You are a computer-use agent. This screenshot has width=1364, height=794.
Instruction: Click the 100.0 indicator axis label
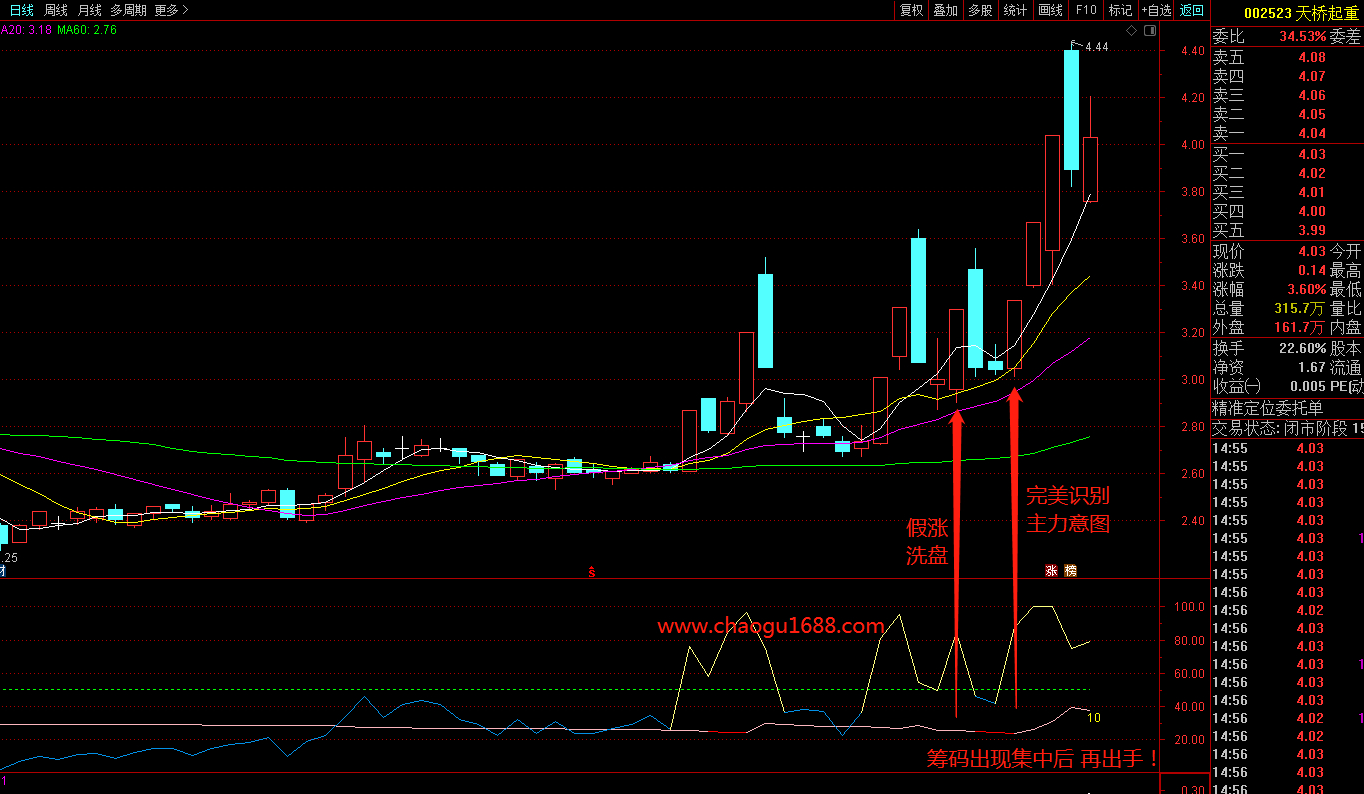pyautogui.click(x=1189, y=607)
